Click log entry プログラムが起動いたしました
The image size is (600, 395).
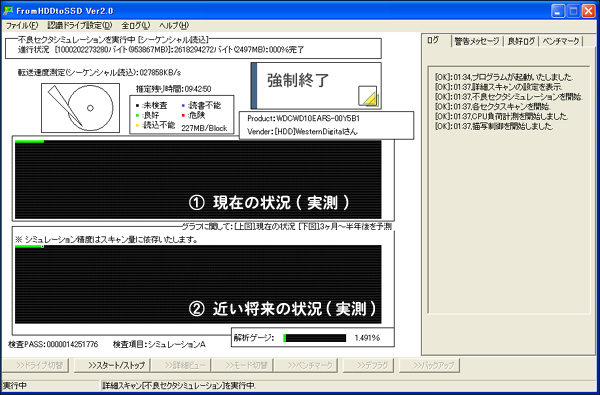coord(504,77)
